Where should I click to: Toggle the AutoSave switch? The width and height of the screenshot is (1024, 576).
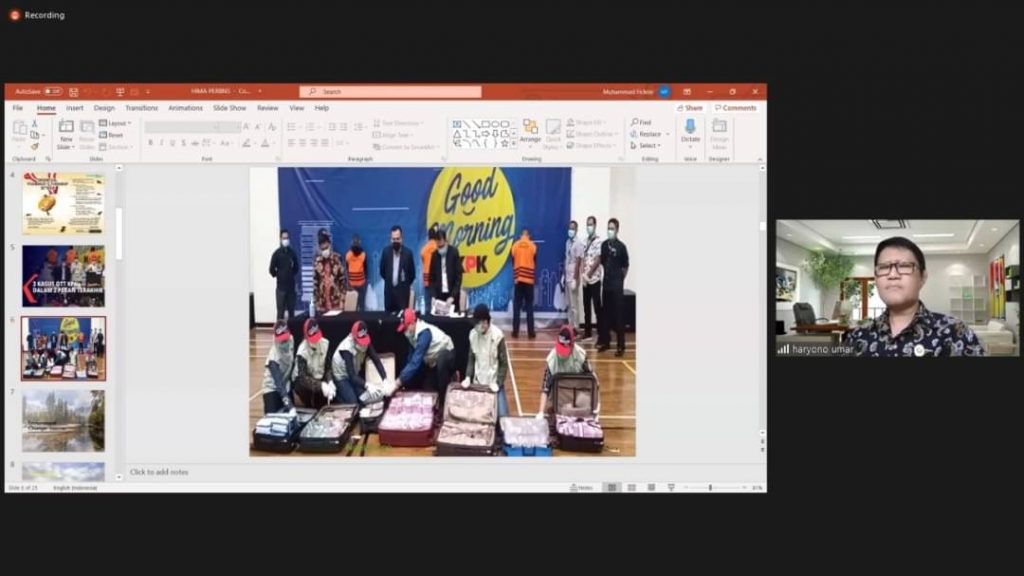(53, 92)
